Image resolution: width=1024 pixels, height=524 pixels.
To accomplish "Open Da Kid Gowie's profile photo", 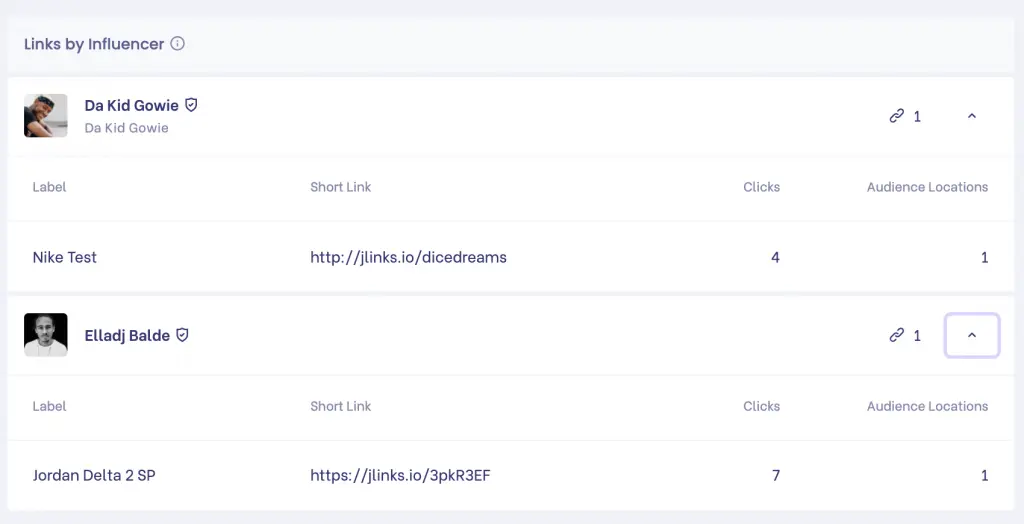I will tap(46, 116).
